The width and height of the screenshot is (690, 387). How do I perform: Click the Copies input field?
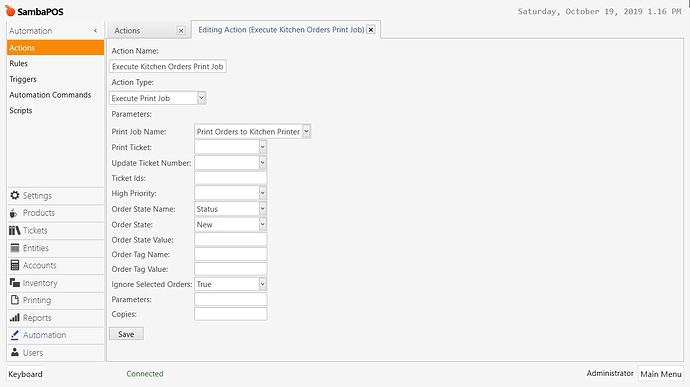231,314
